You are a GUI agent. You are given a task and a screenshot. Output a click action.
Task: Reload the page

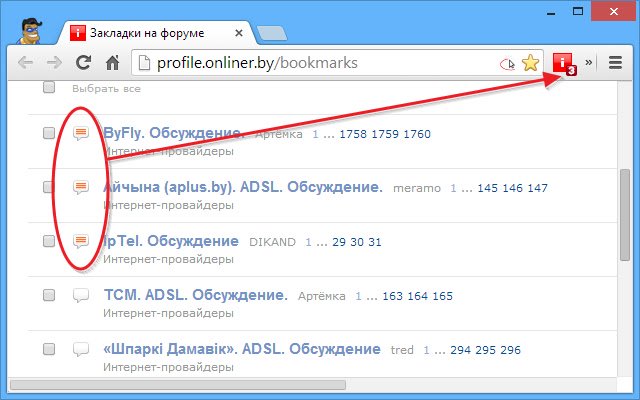point(84,62)
